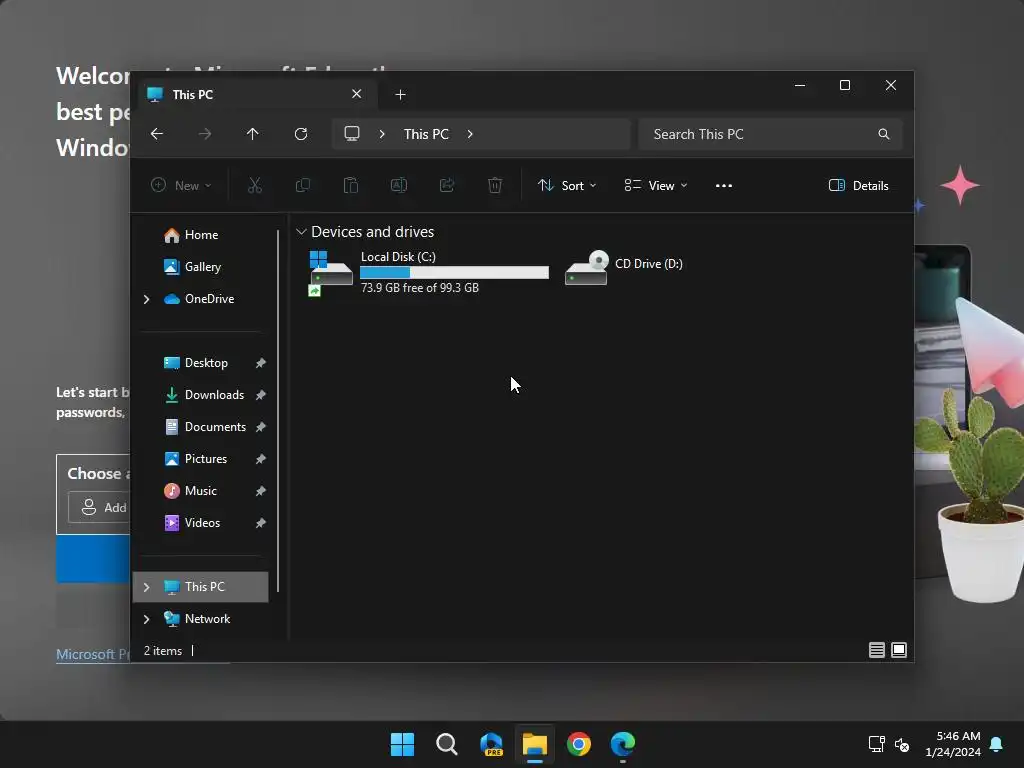Open pinned Music folder
This screenshot has height=768, width=1024.
[x=201, y=491]
